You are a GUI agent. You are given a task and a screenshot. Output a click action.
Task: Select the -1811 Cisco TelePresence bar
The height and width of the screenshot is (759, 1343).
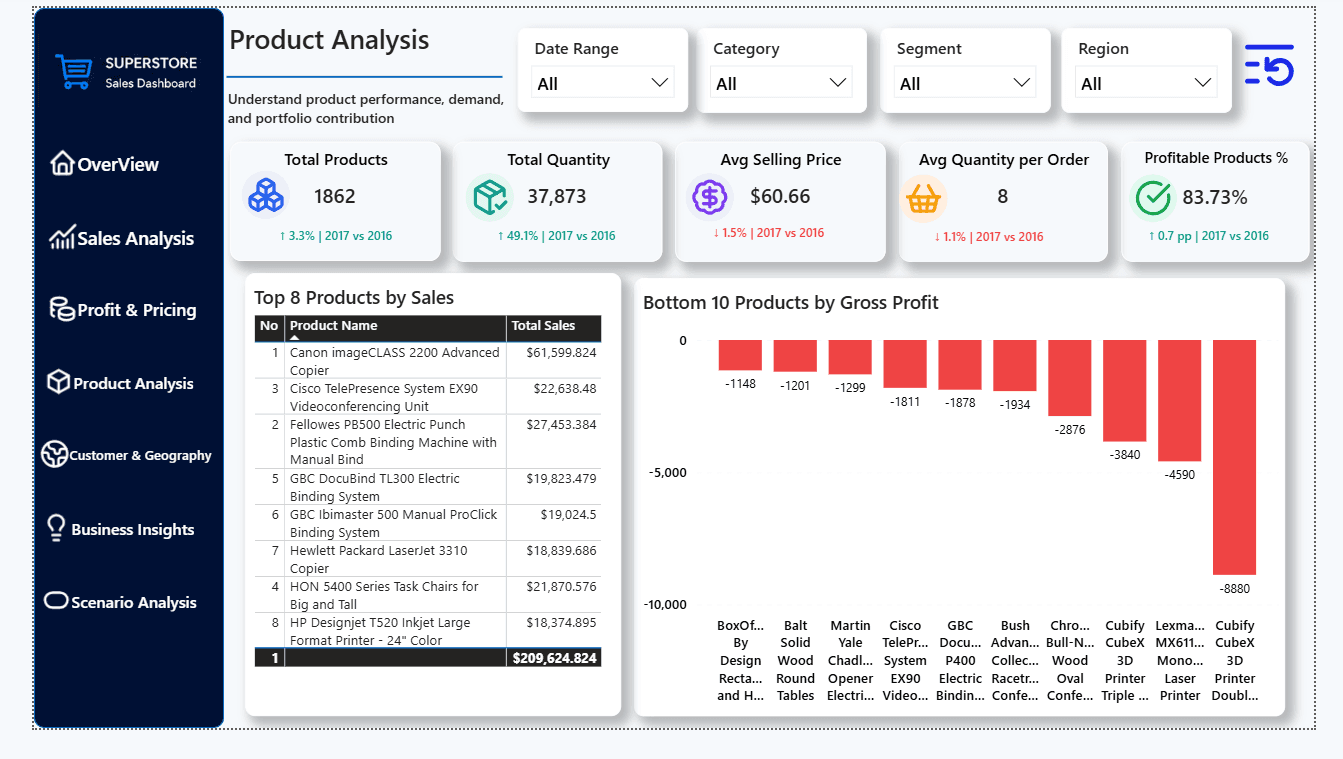904,364
